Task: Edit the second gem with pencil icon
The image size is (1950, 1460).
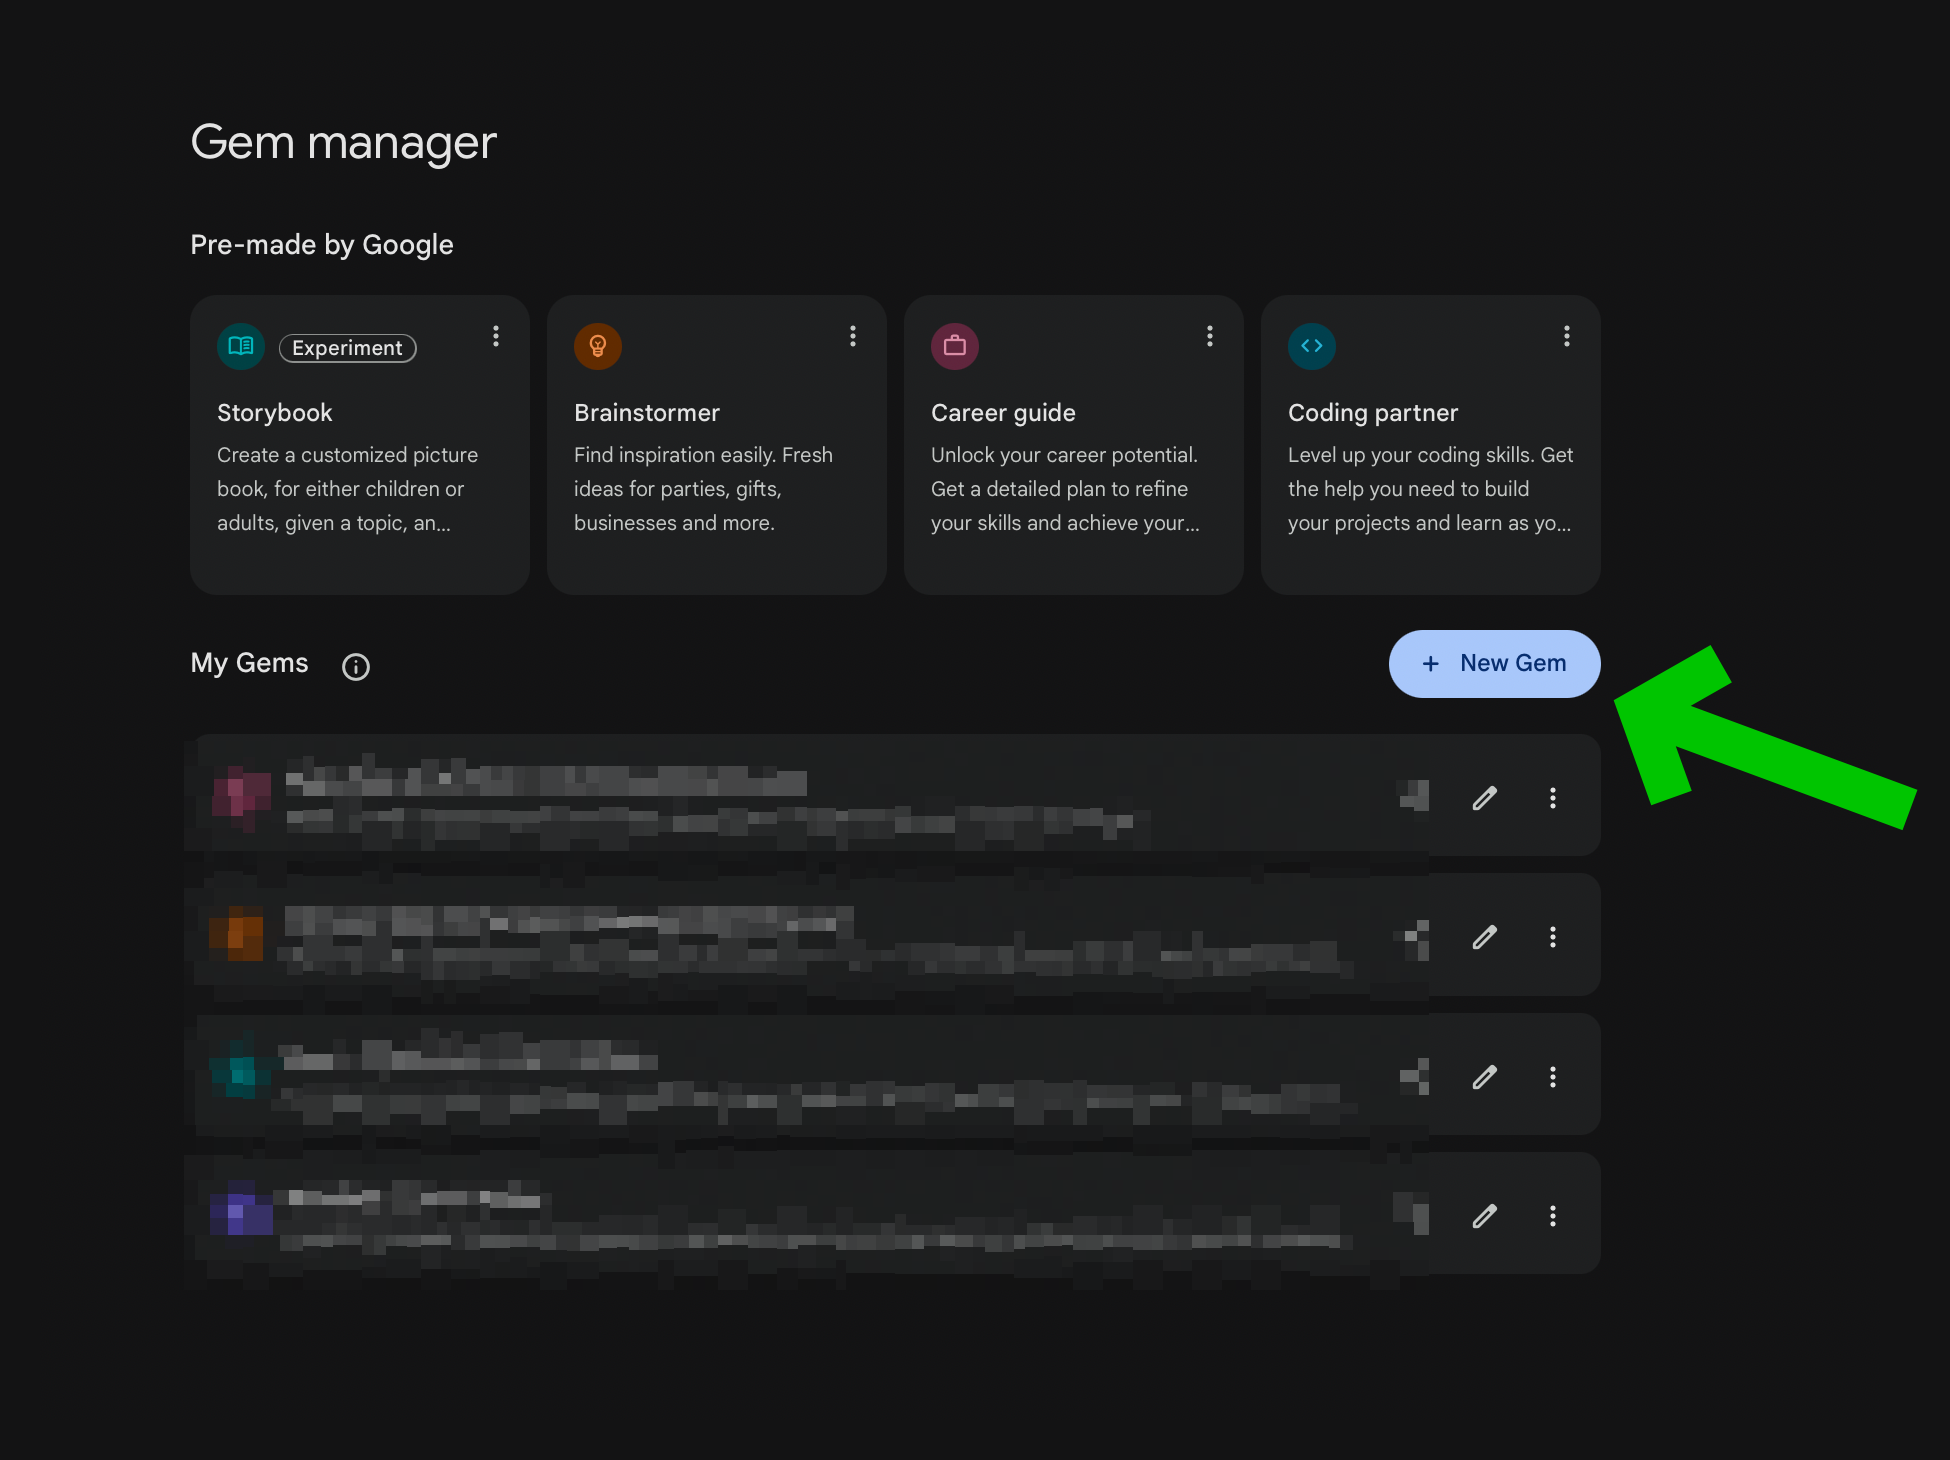Action: pyautogui.click(x=1485, y=937)
